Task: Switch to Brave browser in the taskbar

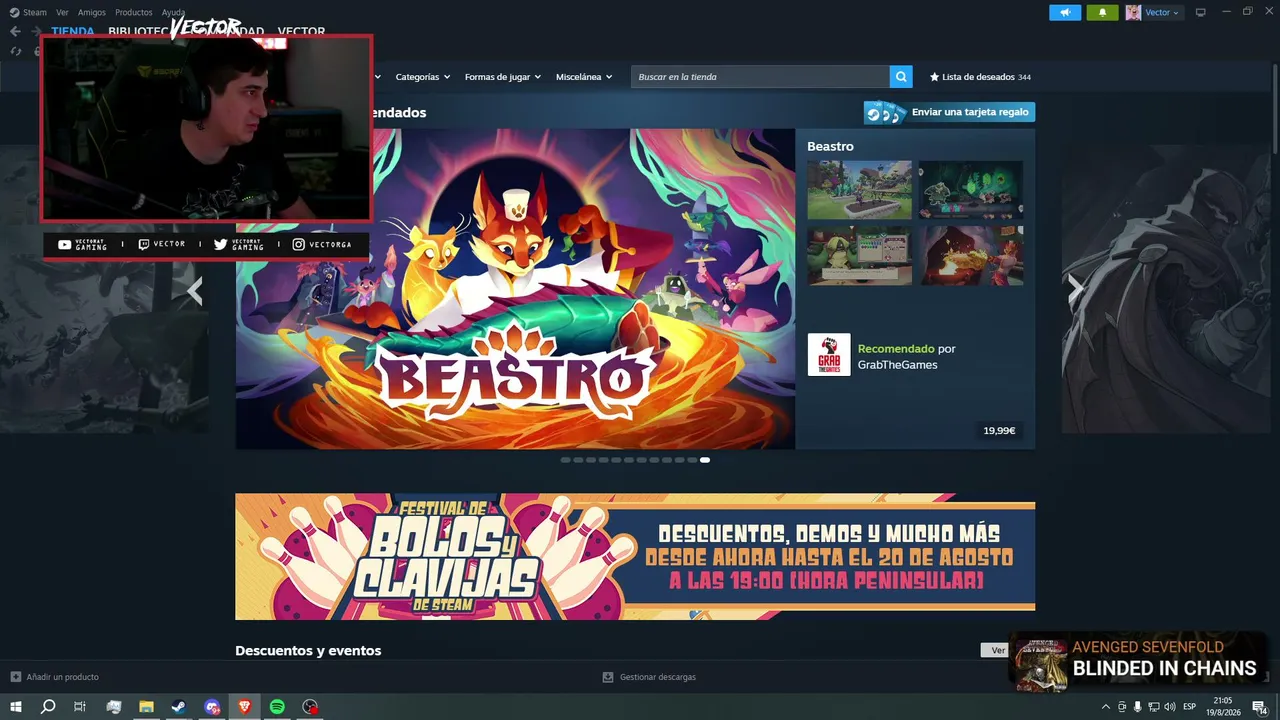Action: click(x=245, y=707)
